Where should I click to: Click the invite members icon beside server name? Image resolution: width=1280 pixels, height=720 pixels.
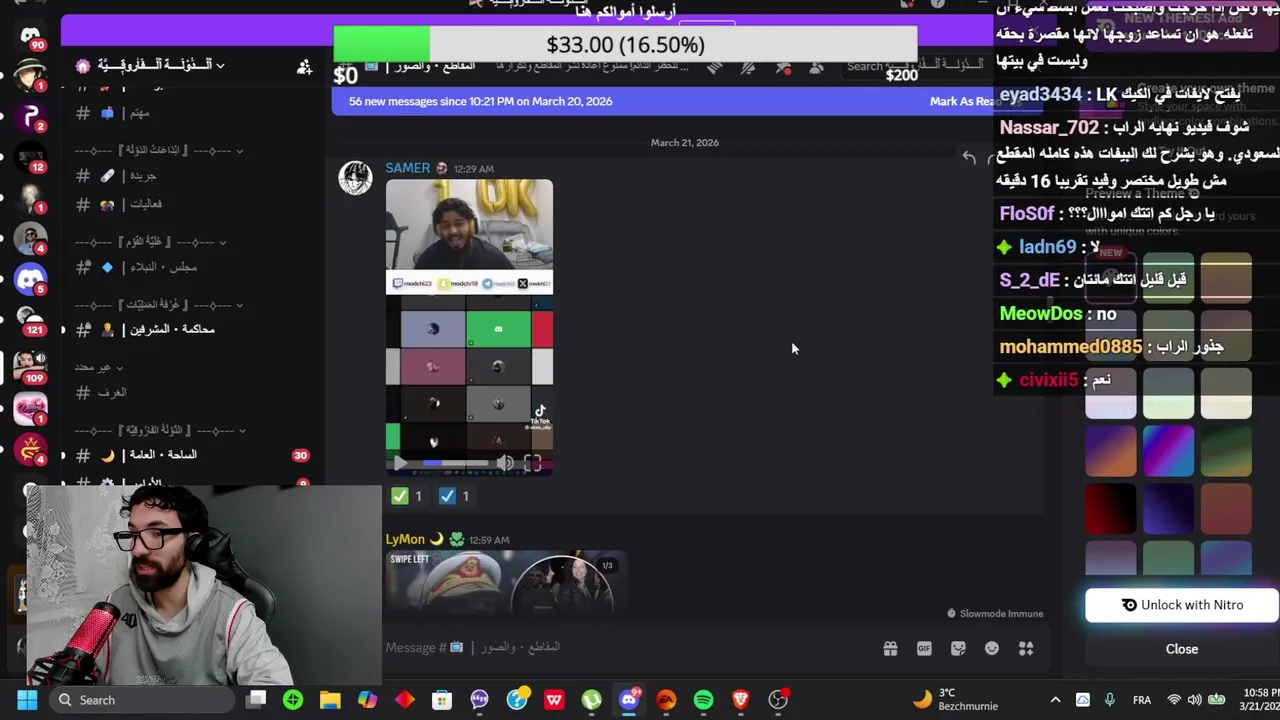click(x=304, y=66)
